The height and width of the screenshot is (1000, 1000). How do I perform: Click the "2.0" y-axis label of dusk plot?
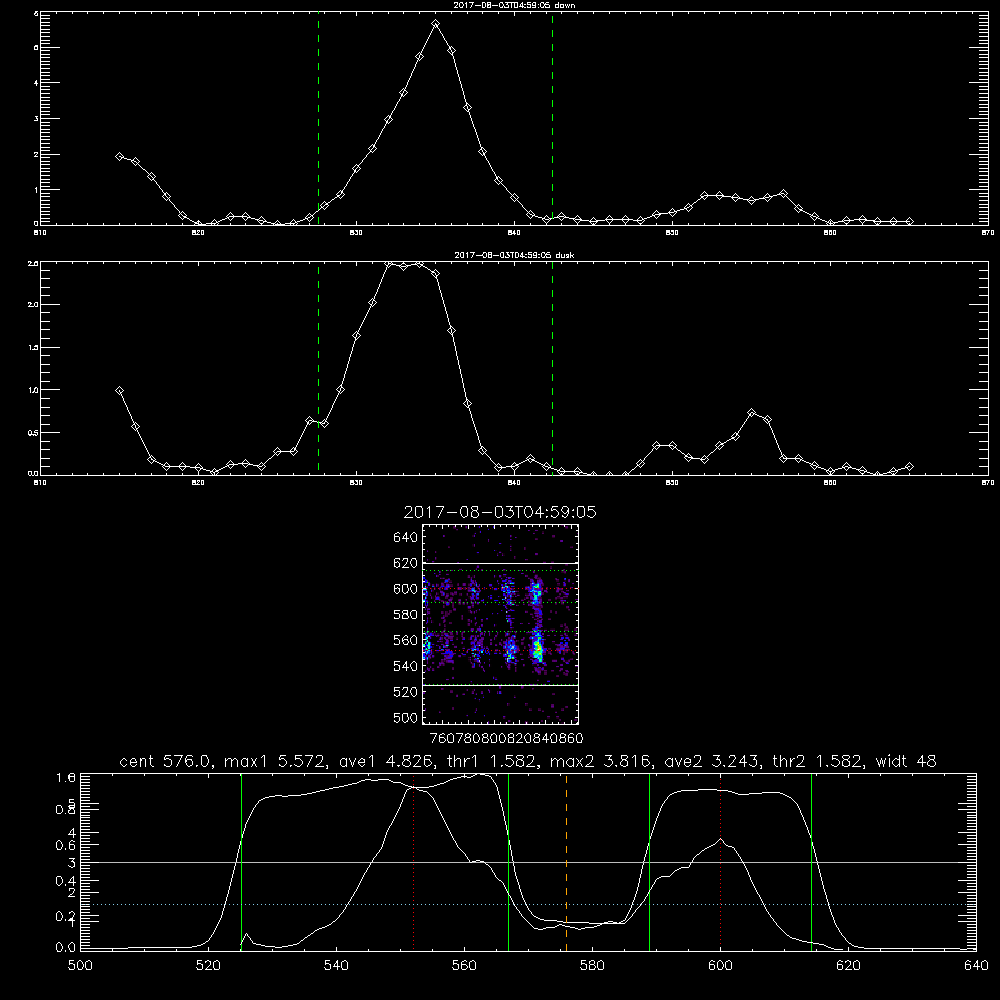34,305
